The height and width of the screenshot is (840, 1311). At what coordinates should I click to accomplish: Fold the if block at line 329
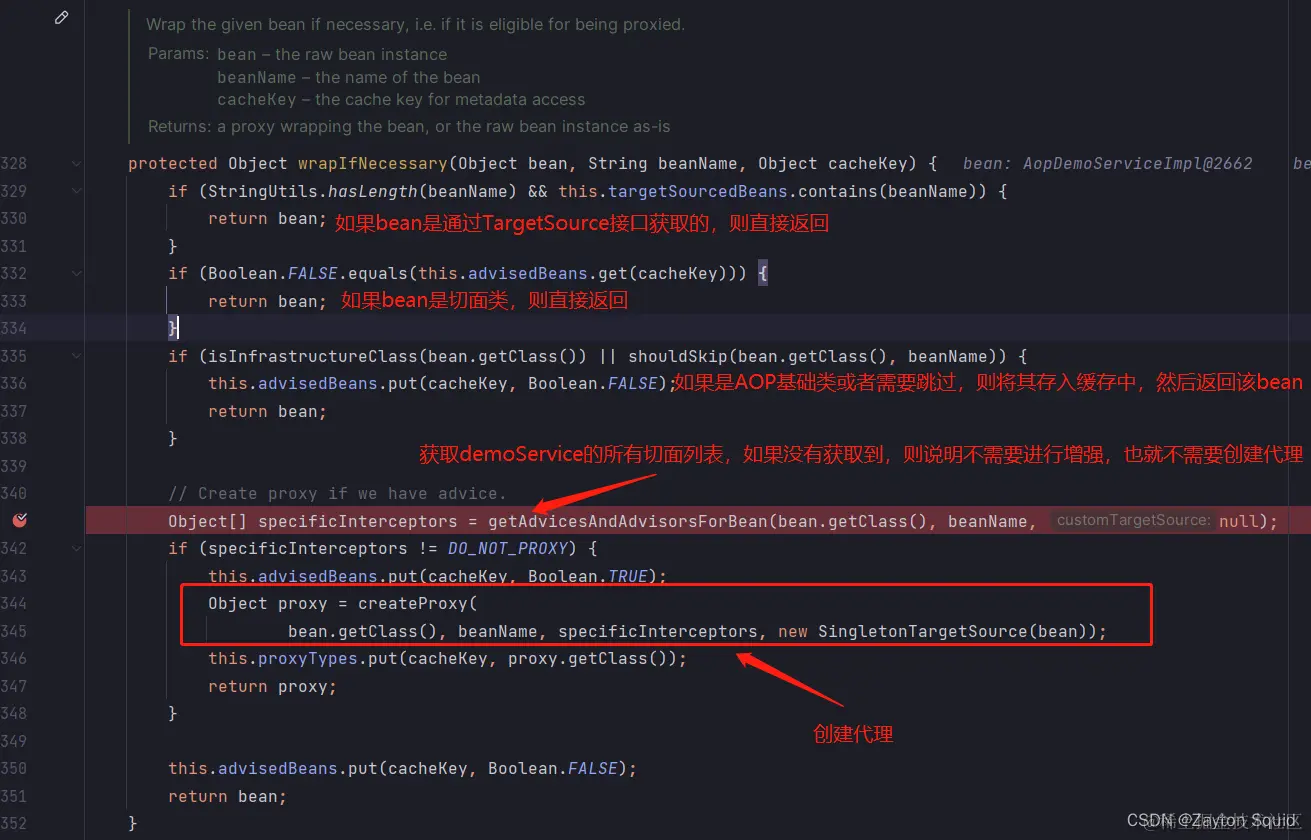77,191
